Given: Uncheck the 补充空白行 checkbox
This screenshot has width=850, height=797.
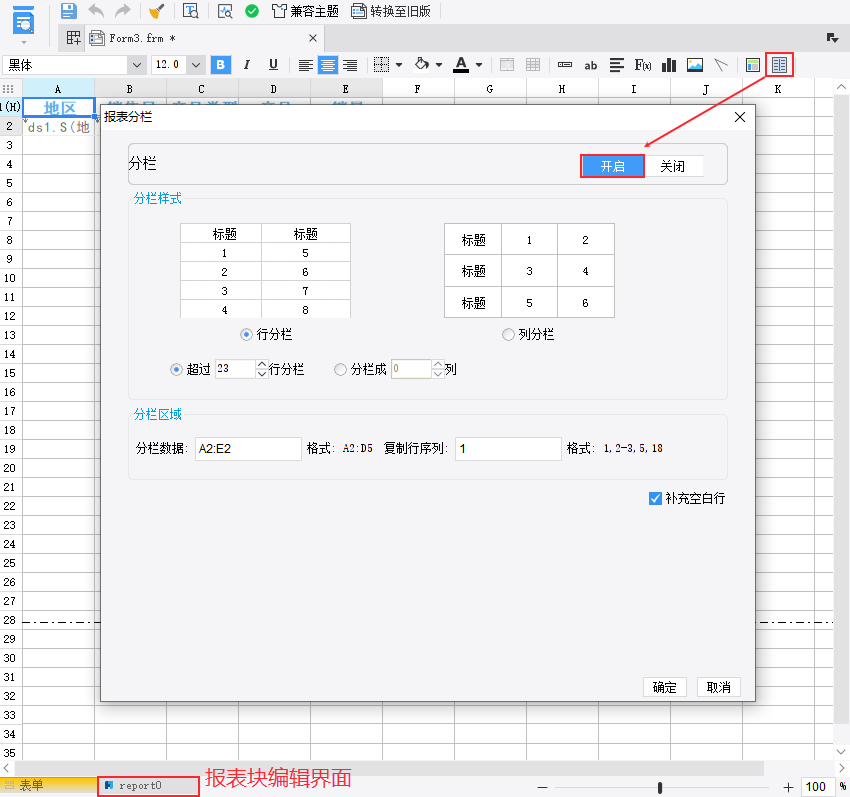Looking at the screenshot, I should point(656,498).
